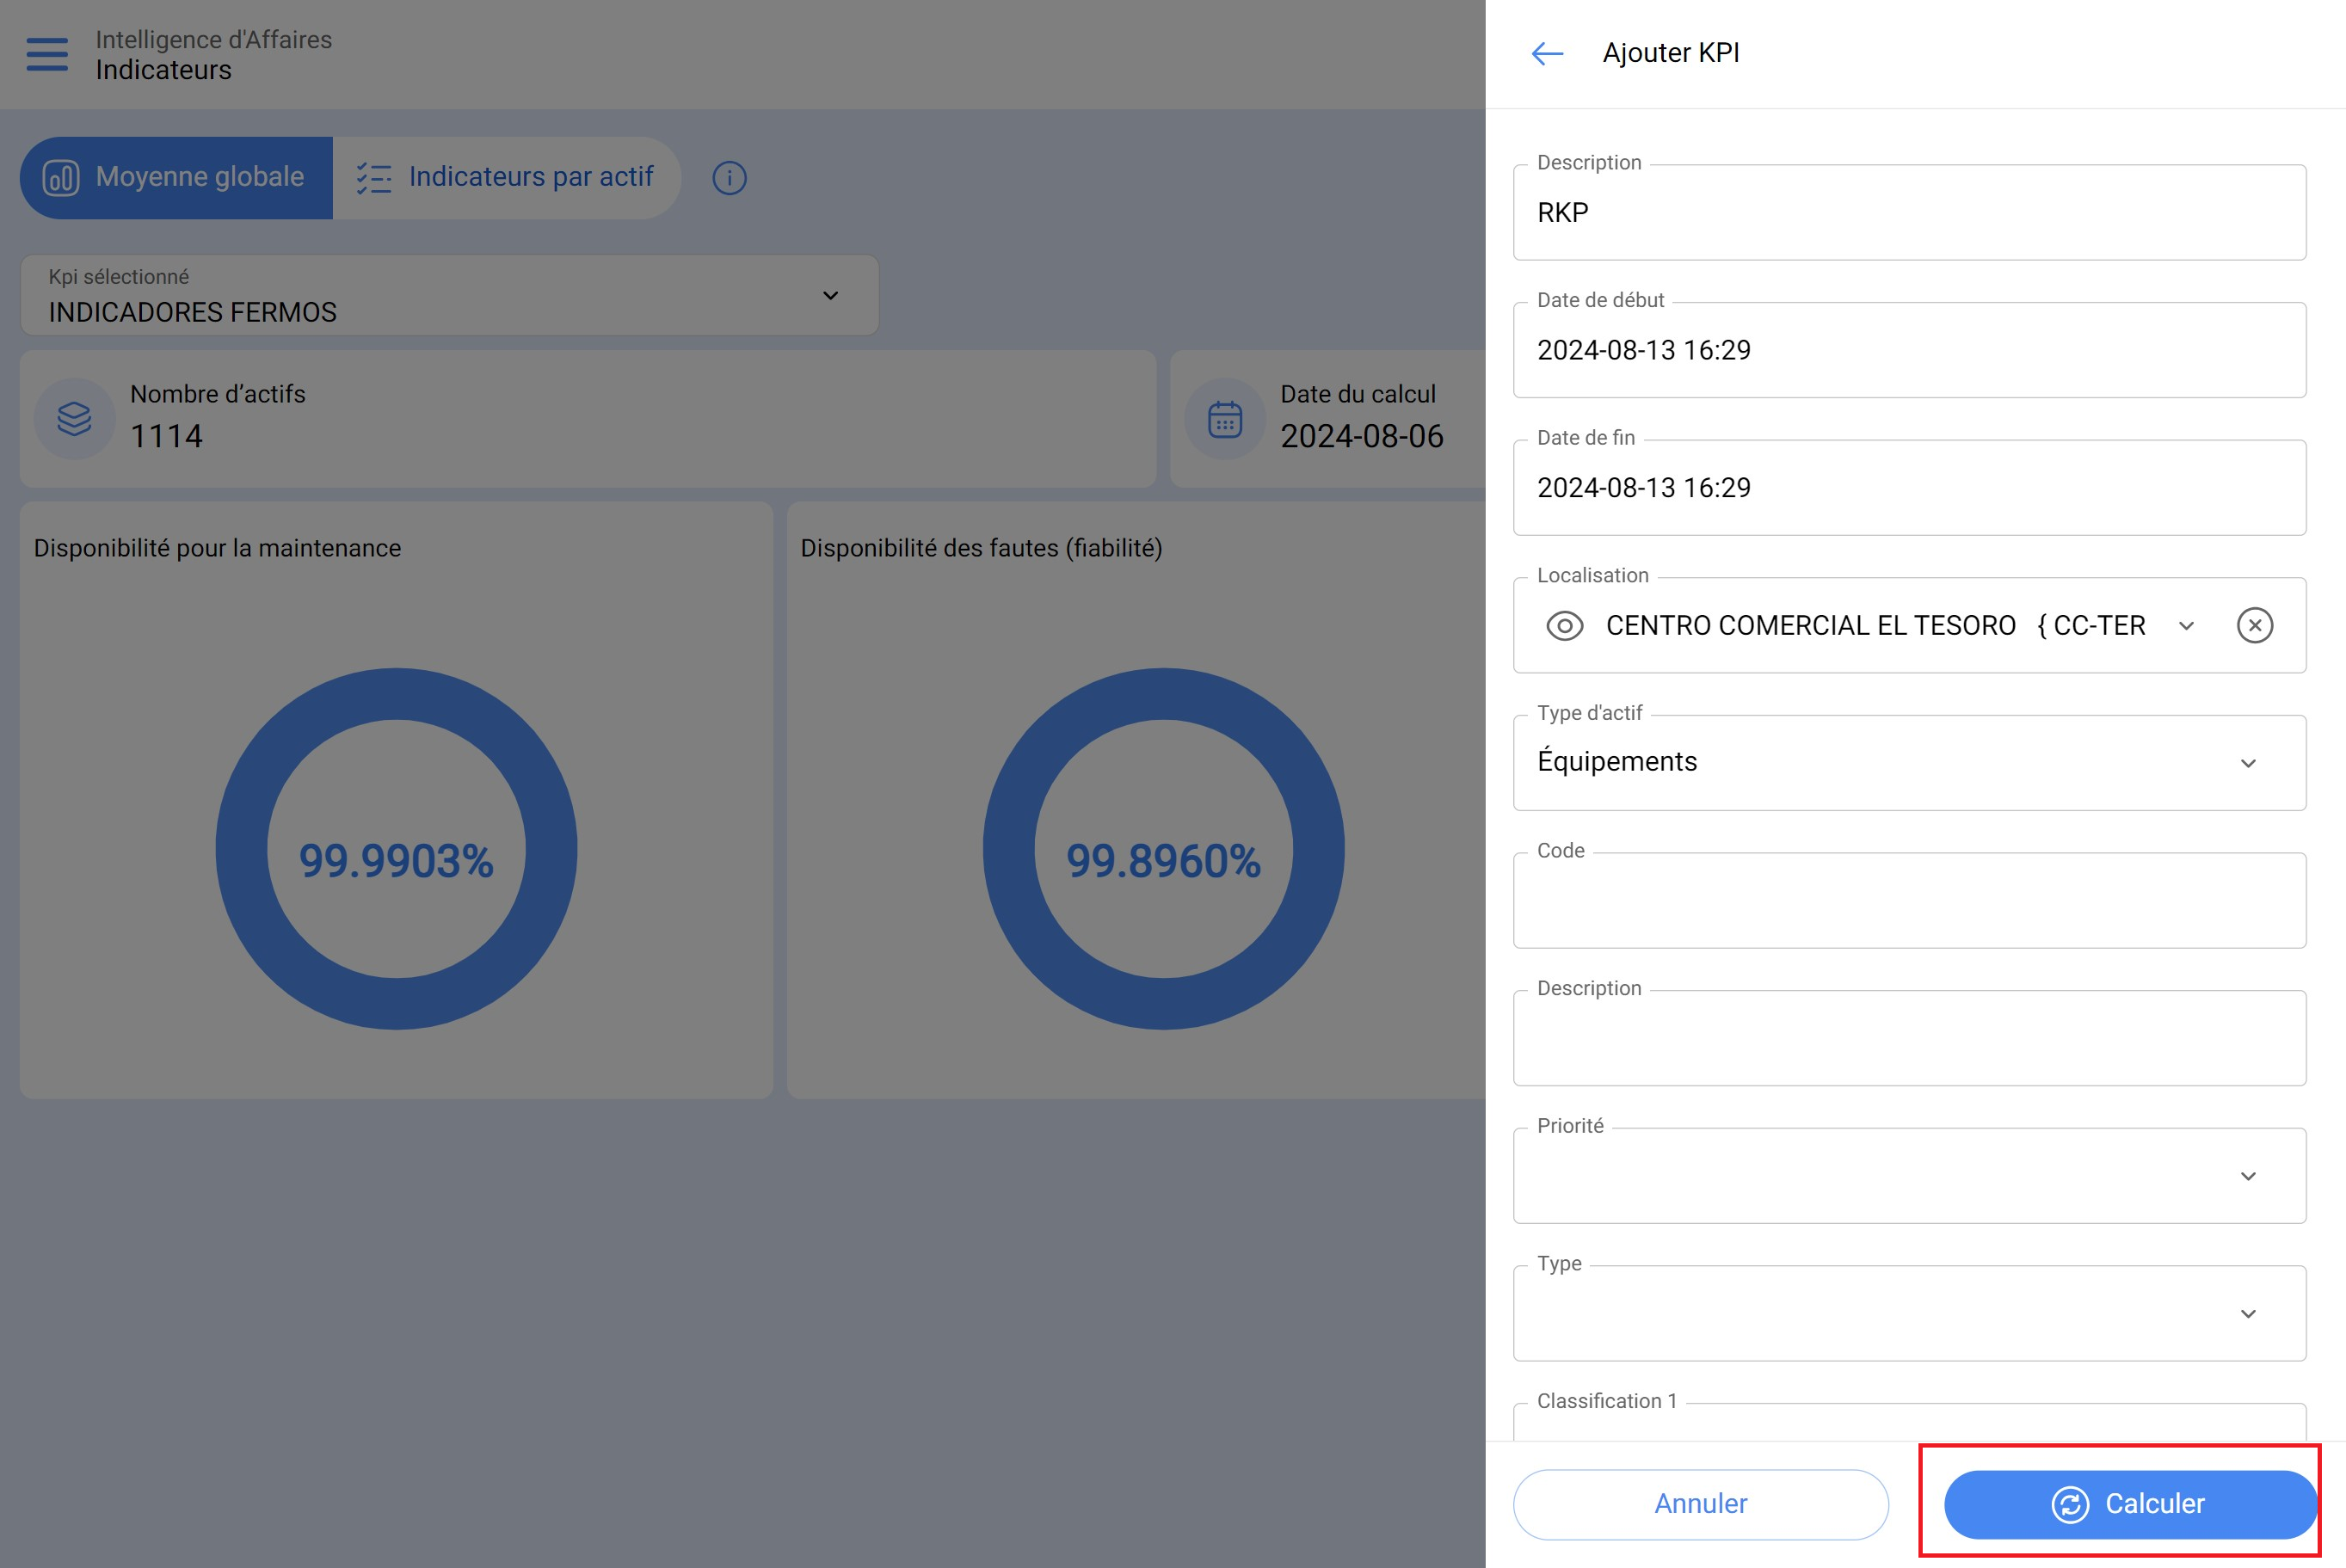Screen dimensions: 2346x1568
Task: Click the Calculer button
Action: click(x=2130, y=1504)
